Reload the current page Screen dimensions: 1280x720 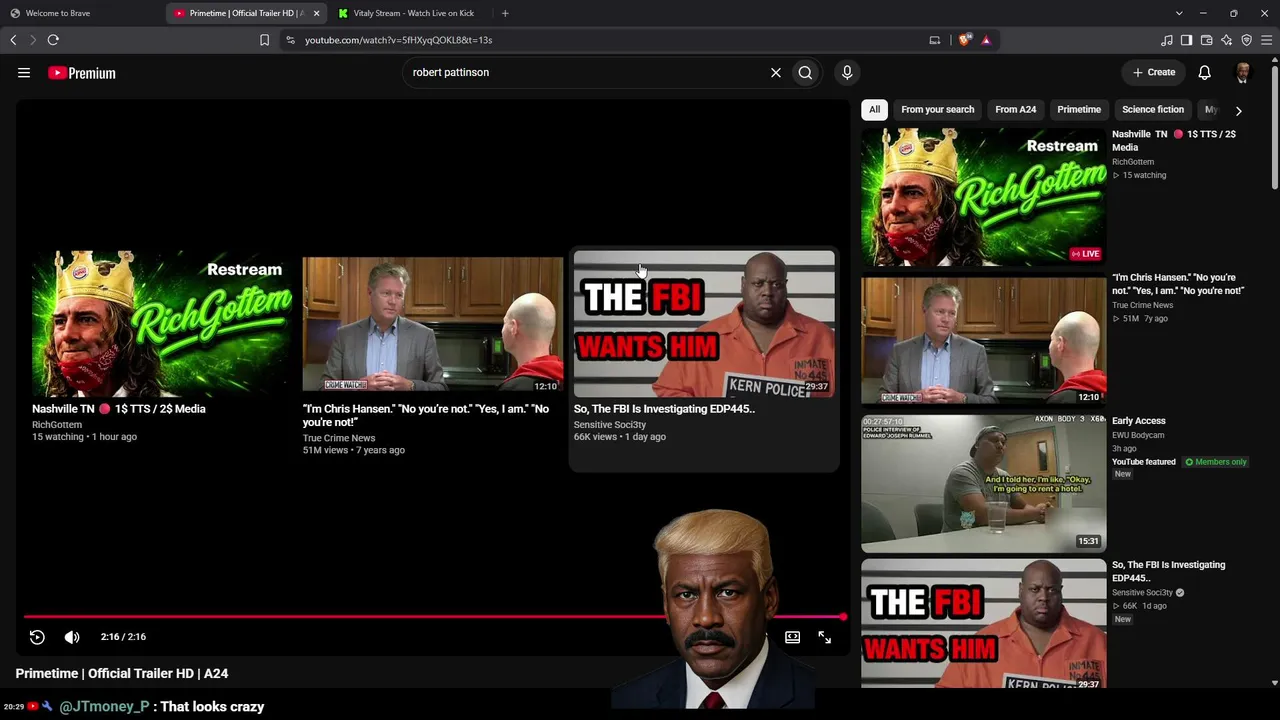[53, 40]
